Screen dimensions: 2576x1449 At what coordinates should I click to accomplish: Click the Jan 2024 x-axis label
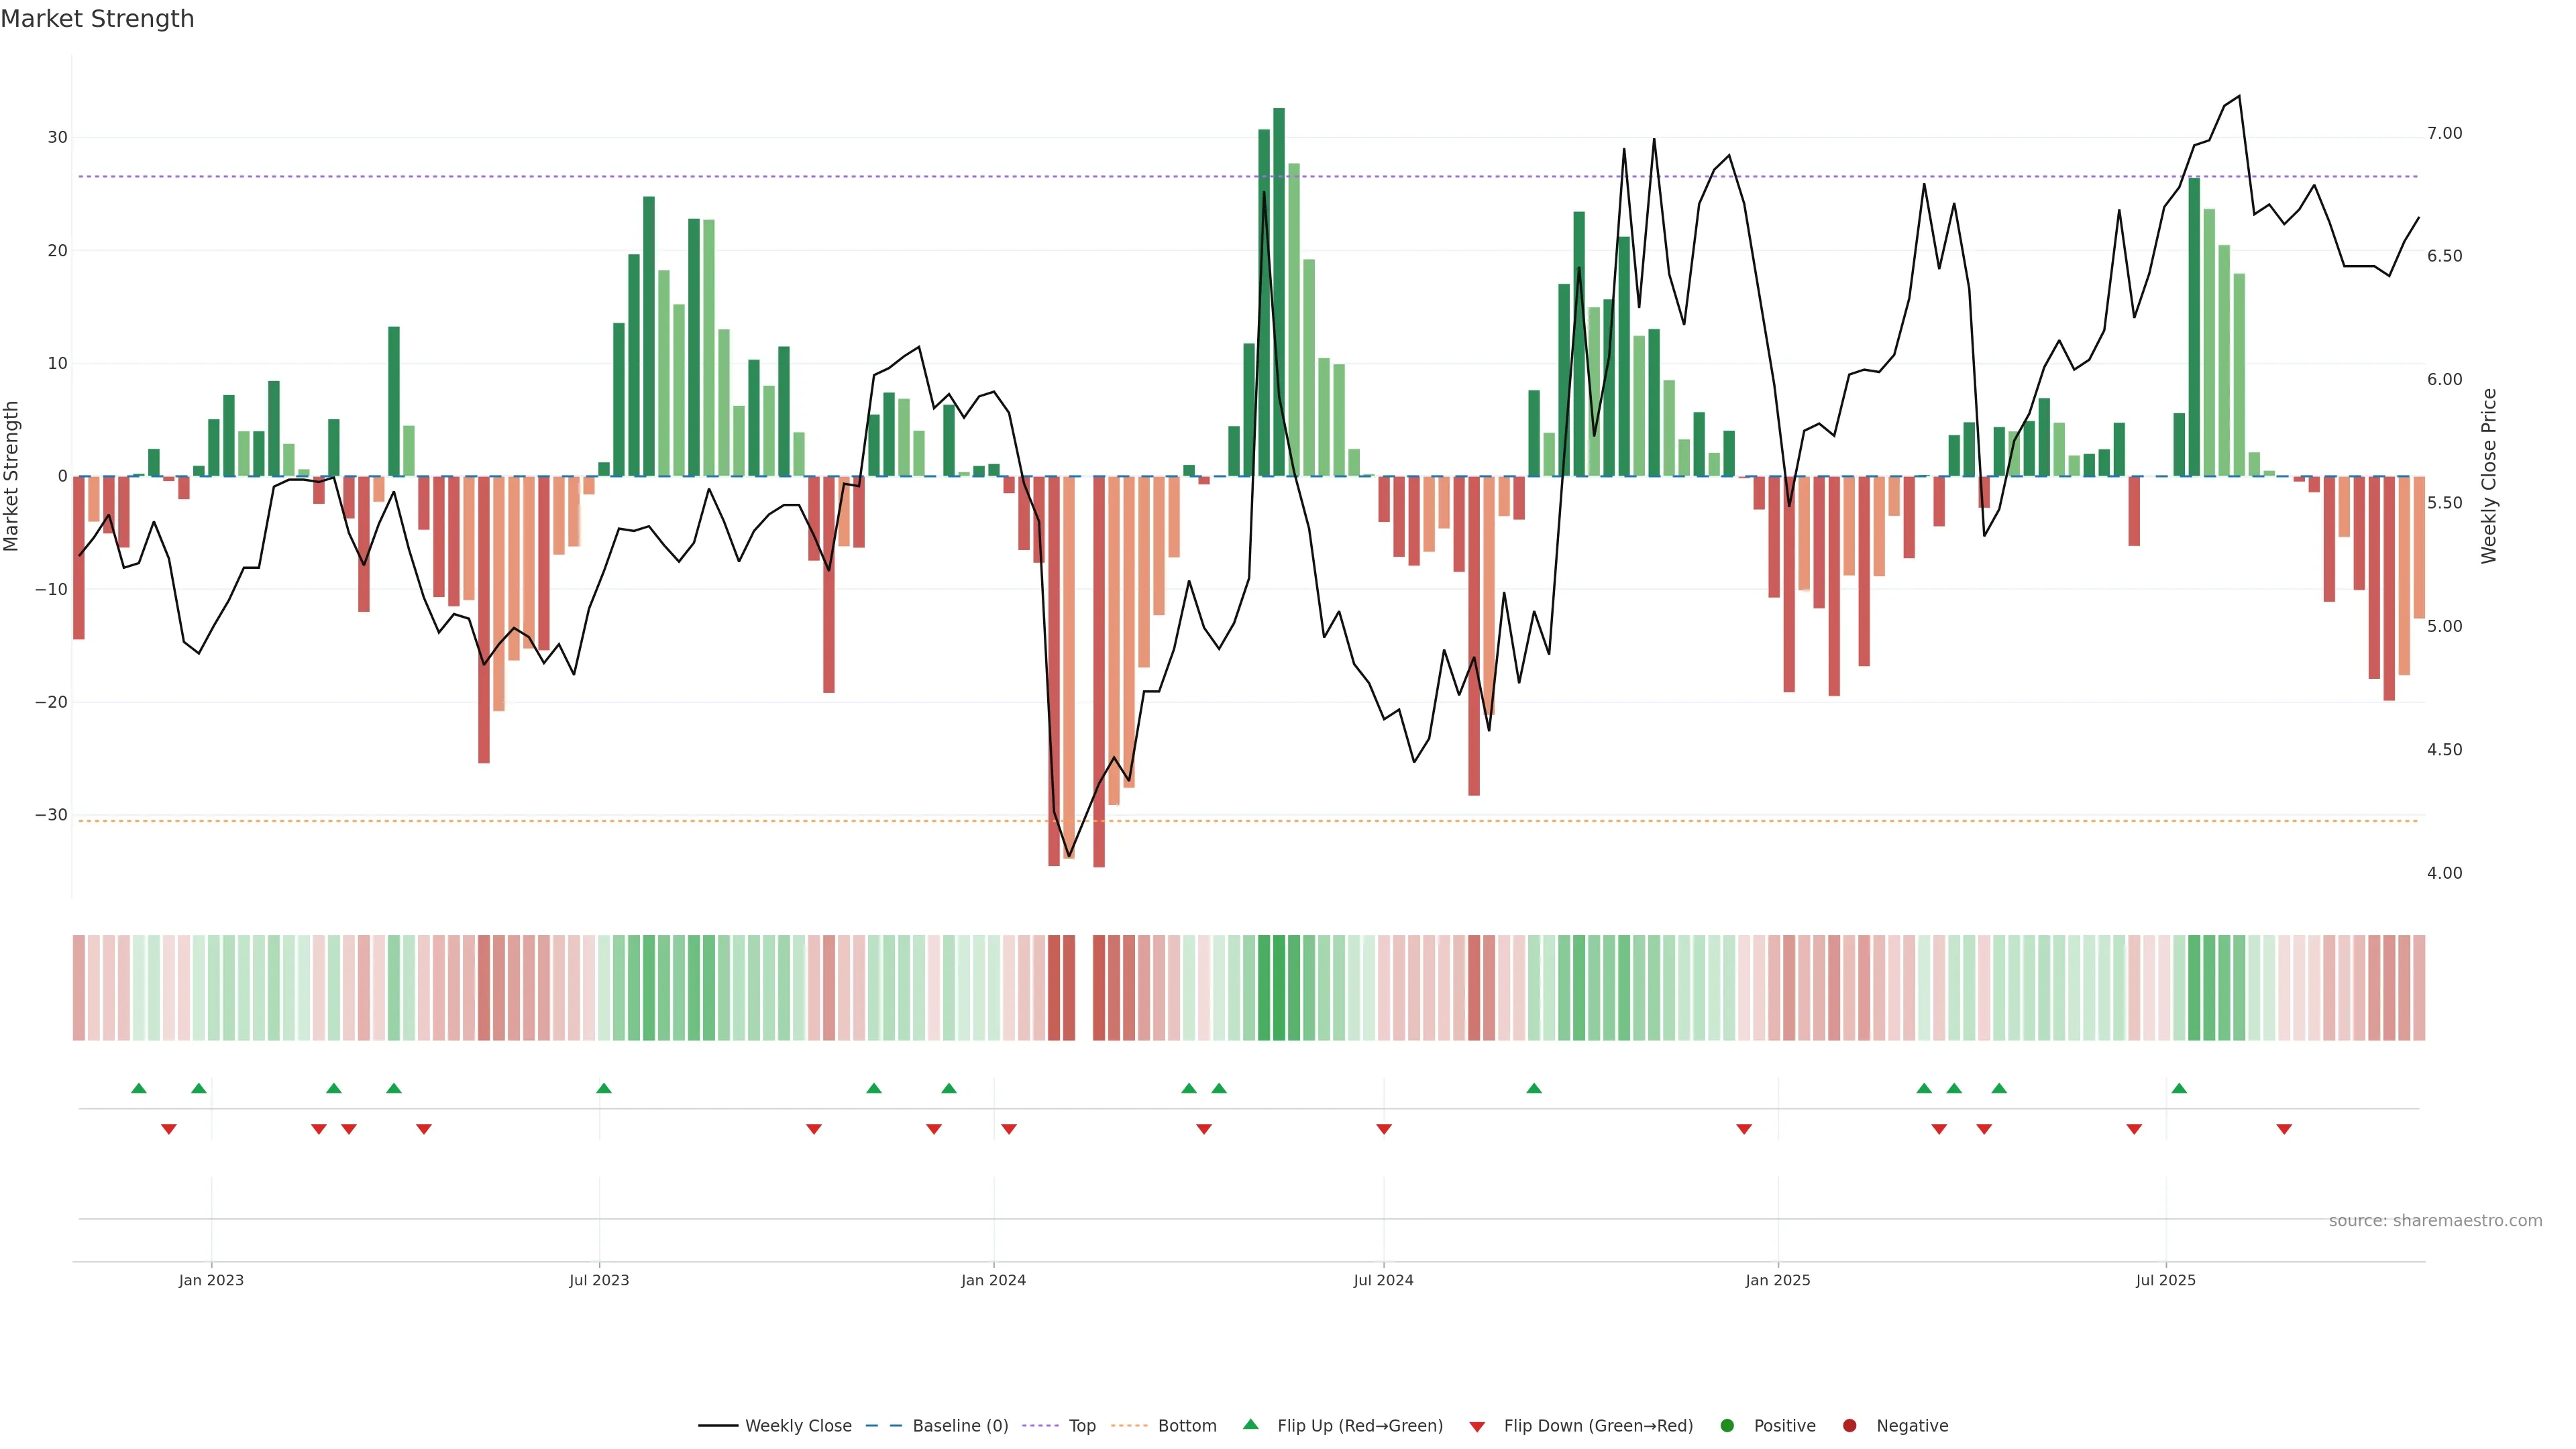993,1280
